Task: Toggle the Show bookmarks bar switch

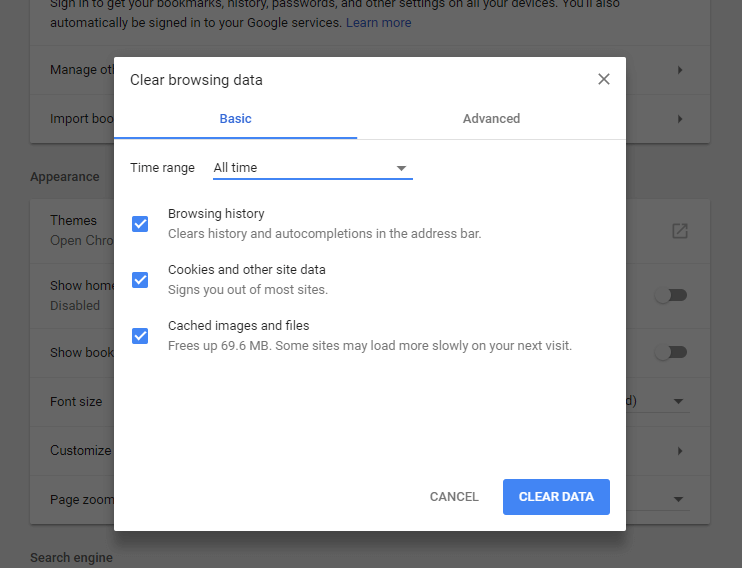Action: click(671, 352)
